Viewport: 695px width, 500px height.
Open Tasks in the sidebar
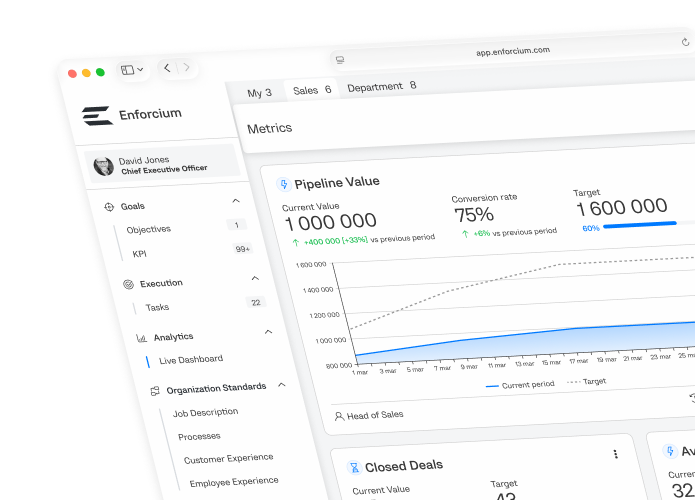click(157, 307)
